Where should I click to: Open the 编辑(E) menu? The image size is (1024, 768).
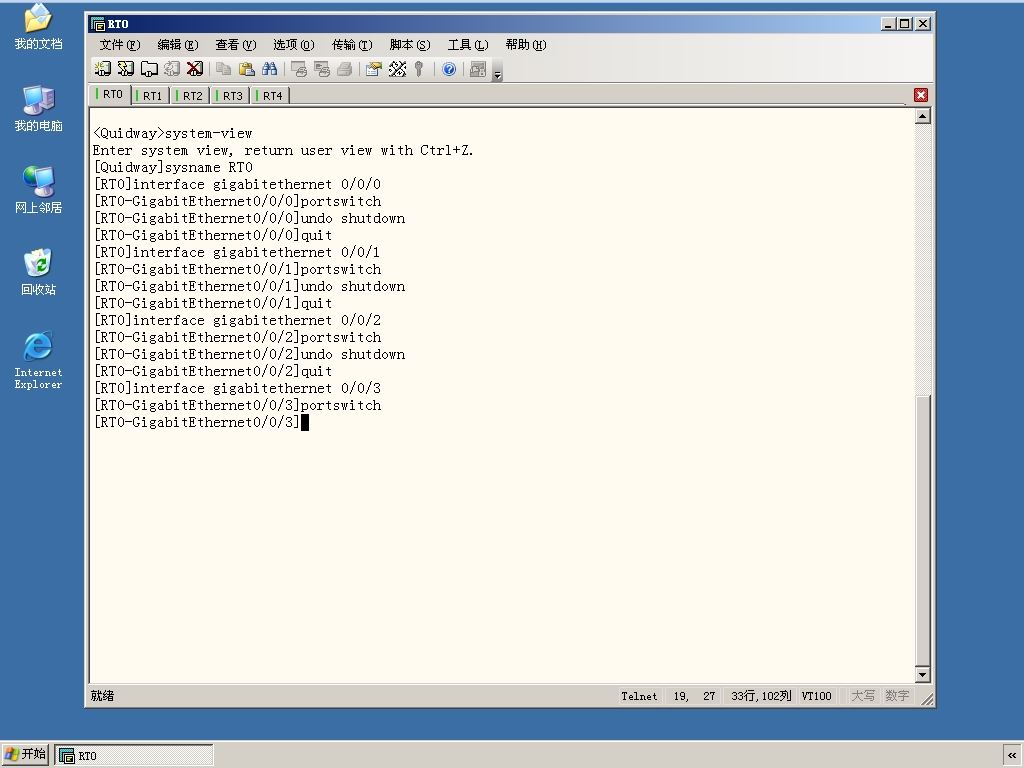pos(178,45)
